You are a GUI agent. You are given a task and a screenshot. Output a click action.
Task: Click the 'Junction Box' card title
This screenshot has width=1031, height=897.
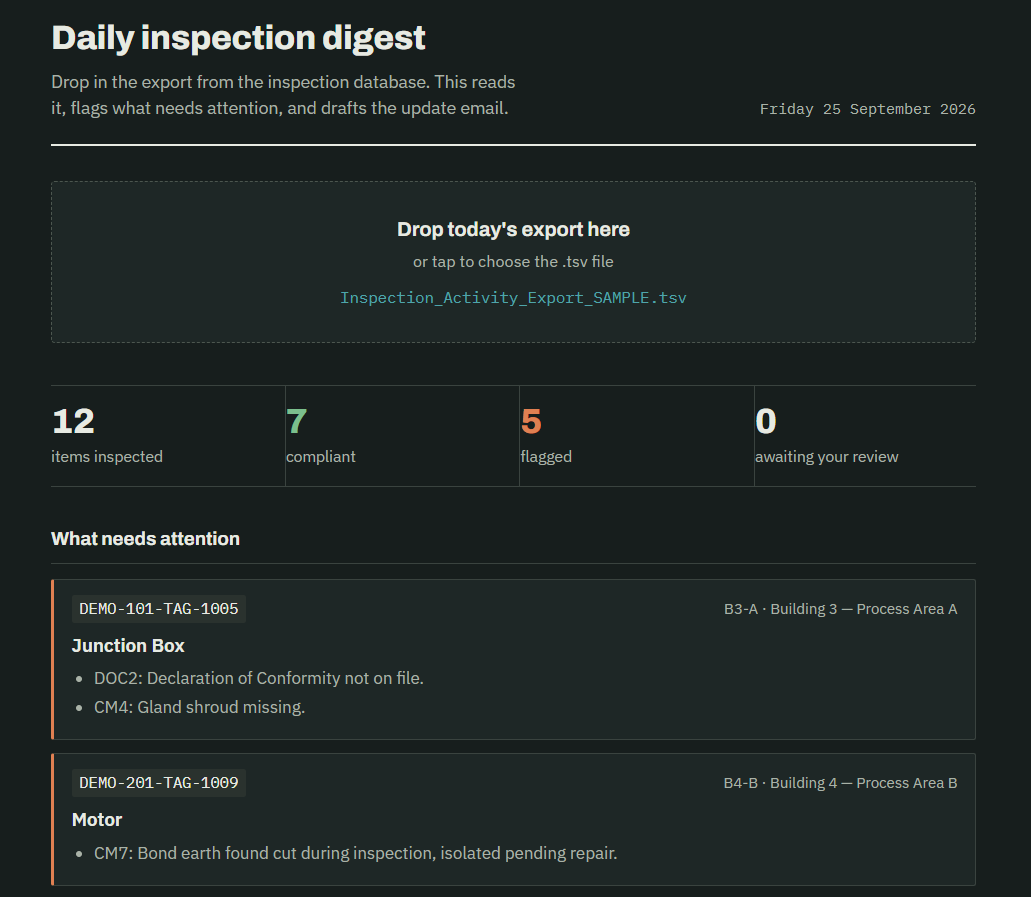[x=128, y=646]
